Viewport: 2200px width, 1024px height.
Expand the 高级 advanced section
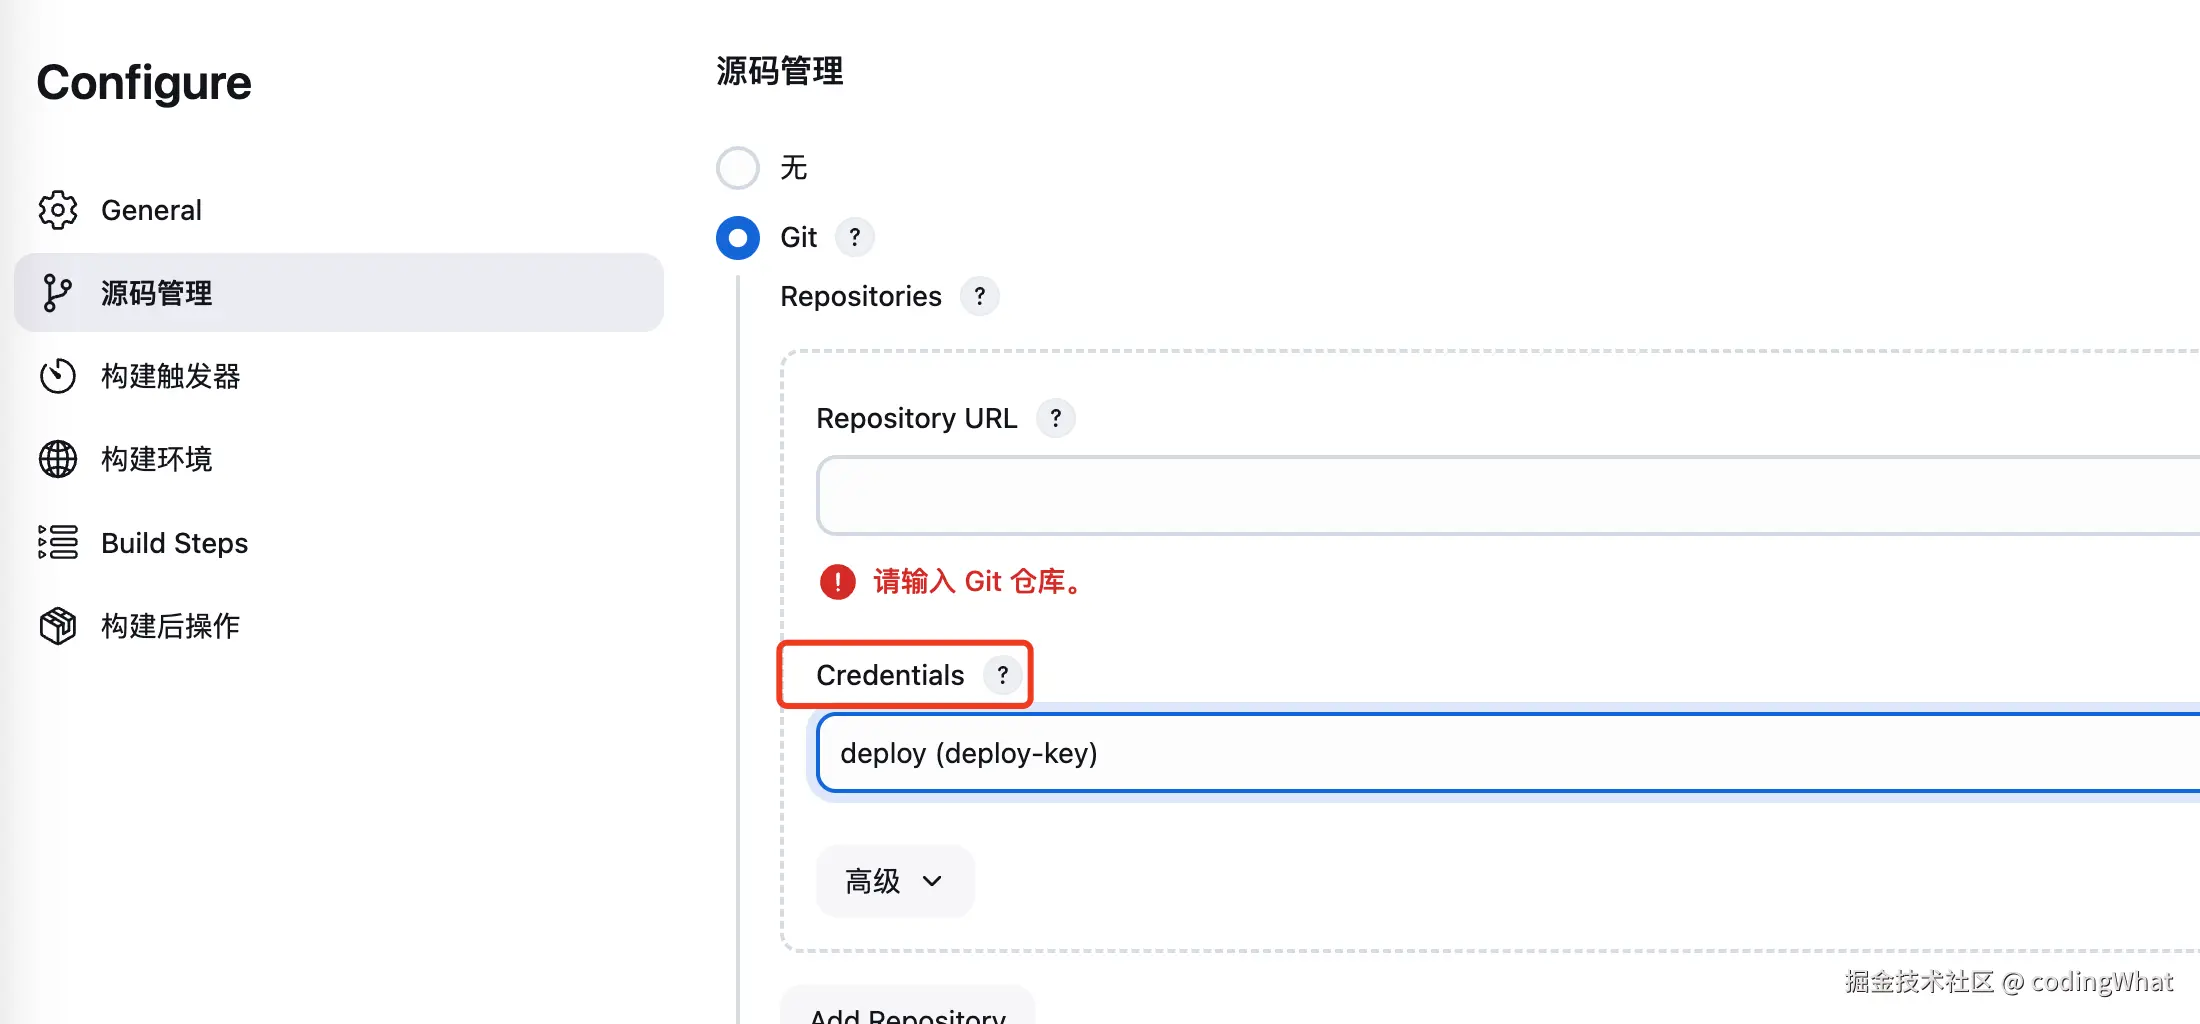coord(894,881)
